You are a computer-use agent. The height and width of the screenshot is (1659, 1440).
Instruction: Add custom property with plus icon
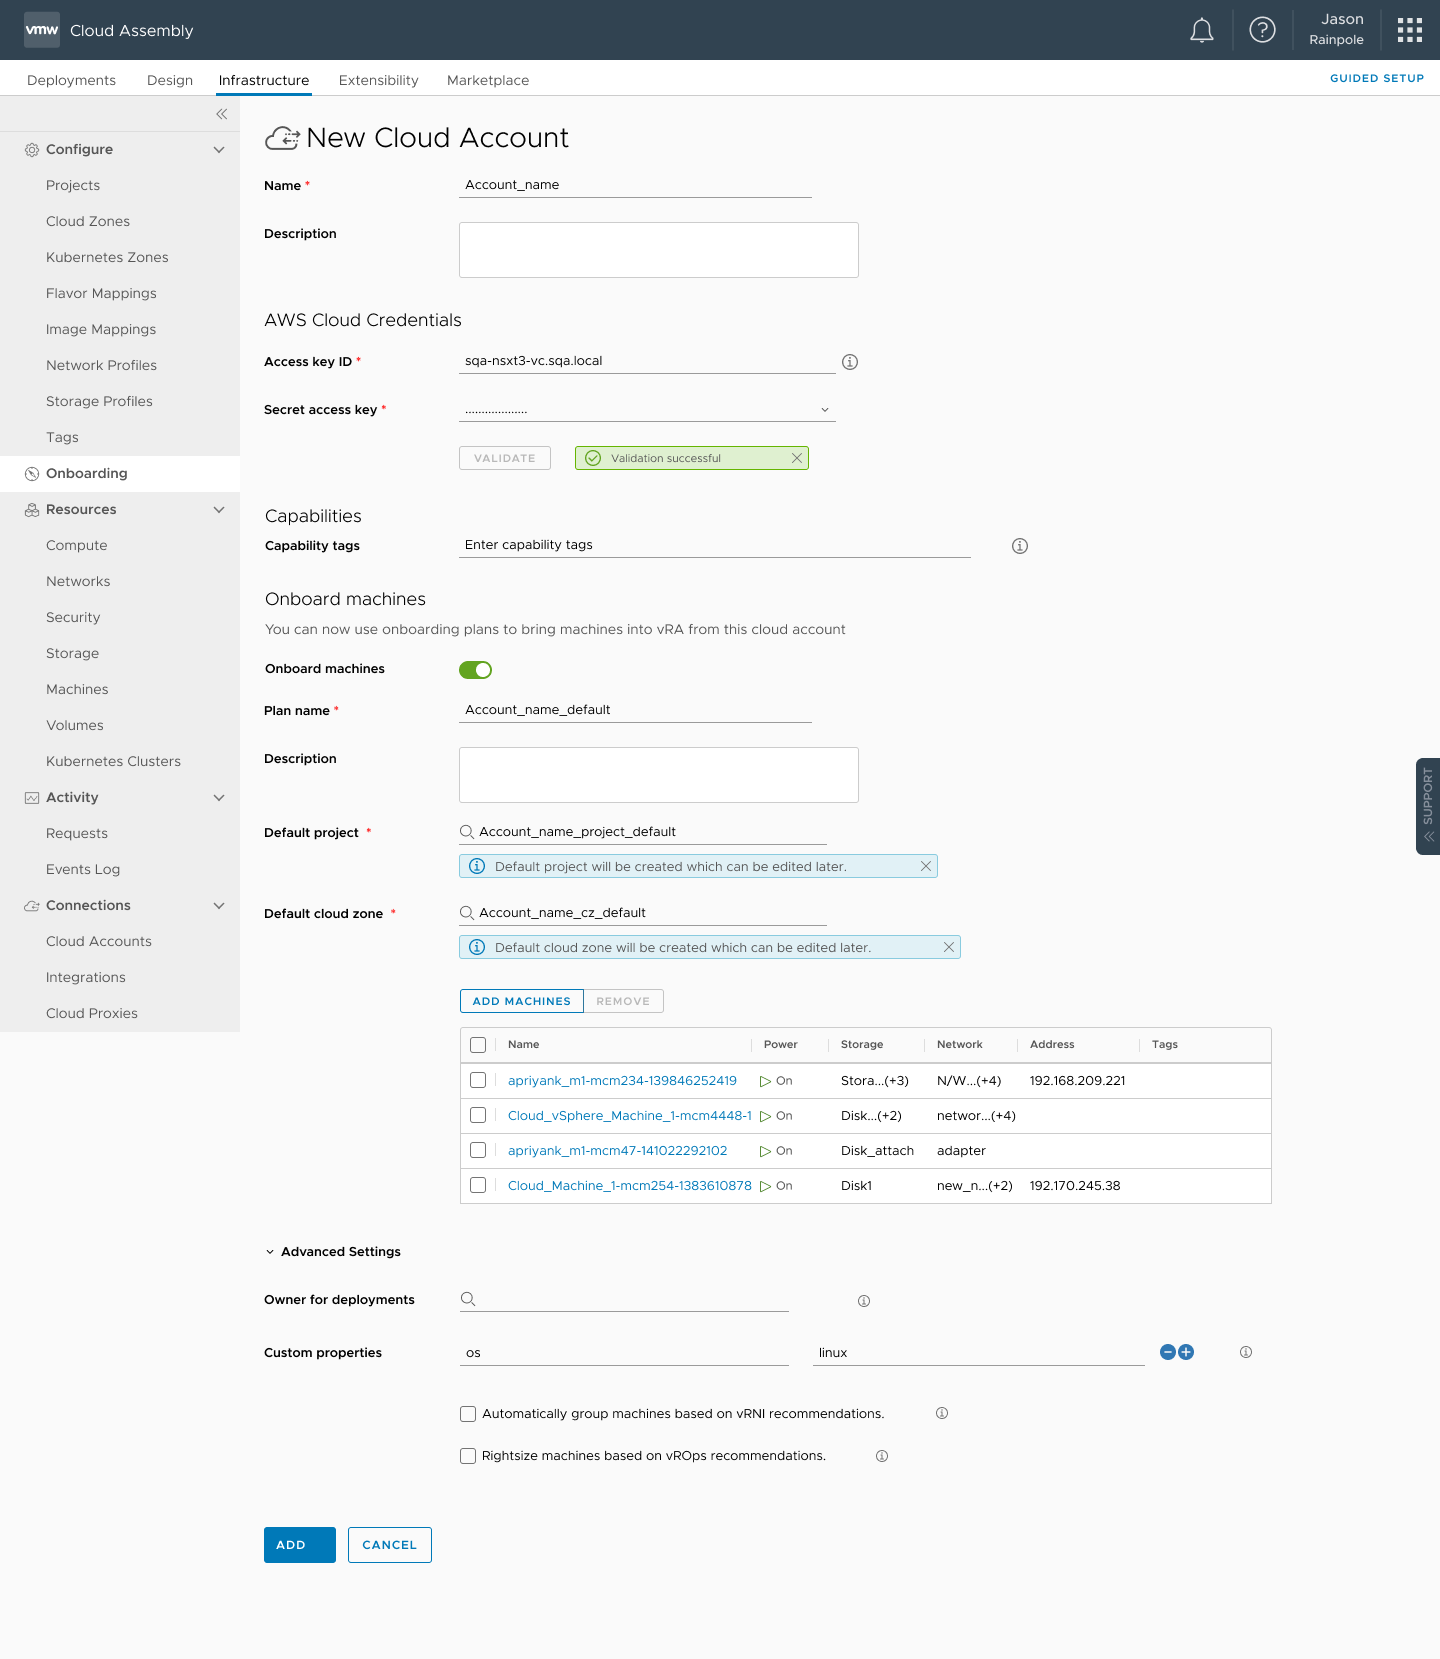1186,1352
